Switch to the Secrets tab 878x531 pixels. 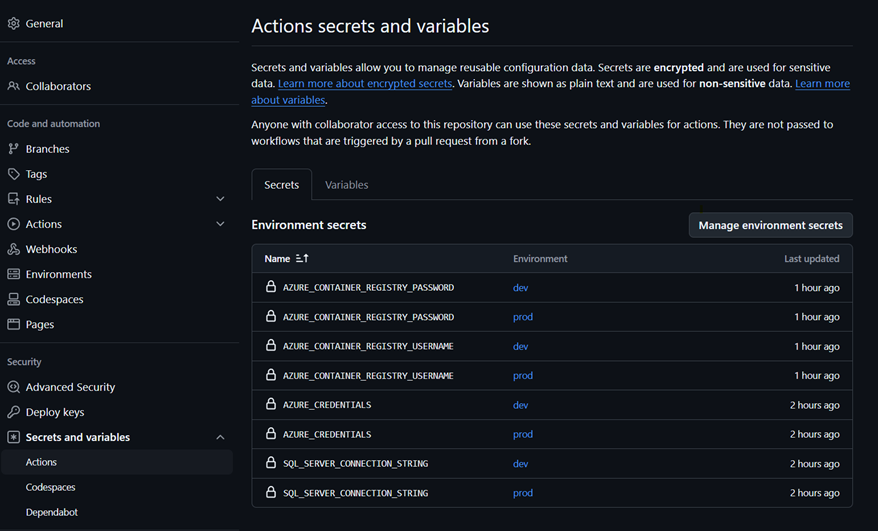(282, 185)
